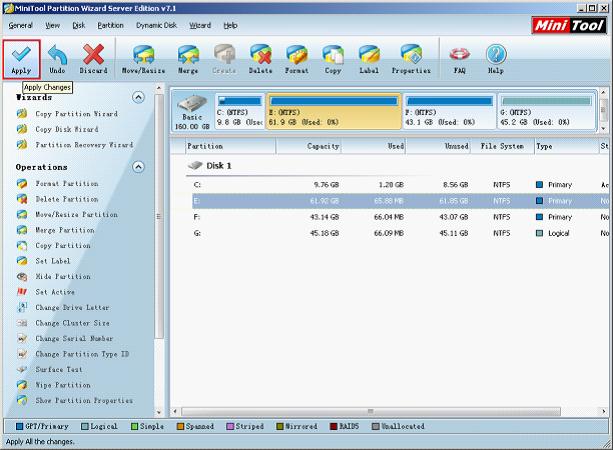Open the General menu

click(x=20, y=25)
